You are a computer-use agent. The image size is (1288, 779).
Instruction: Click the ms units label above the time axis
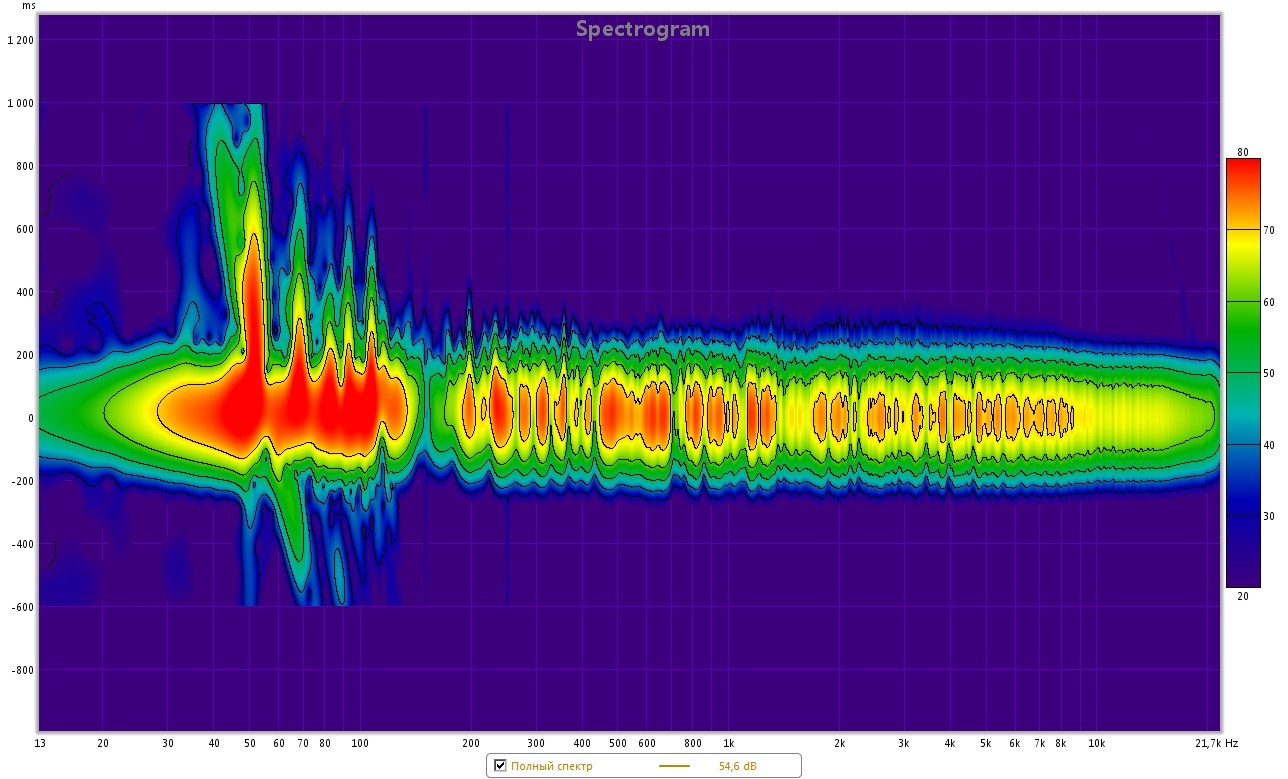(x=29, y=6)
